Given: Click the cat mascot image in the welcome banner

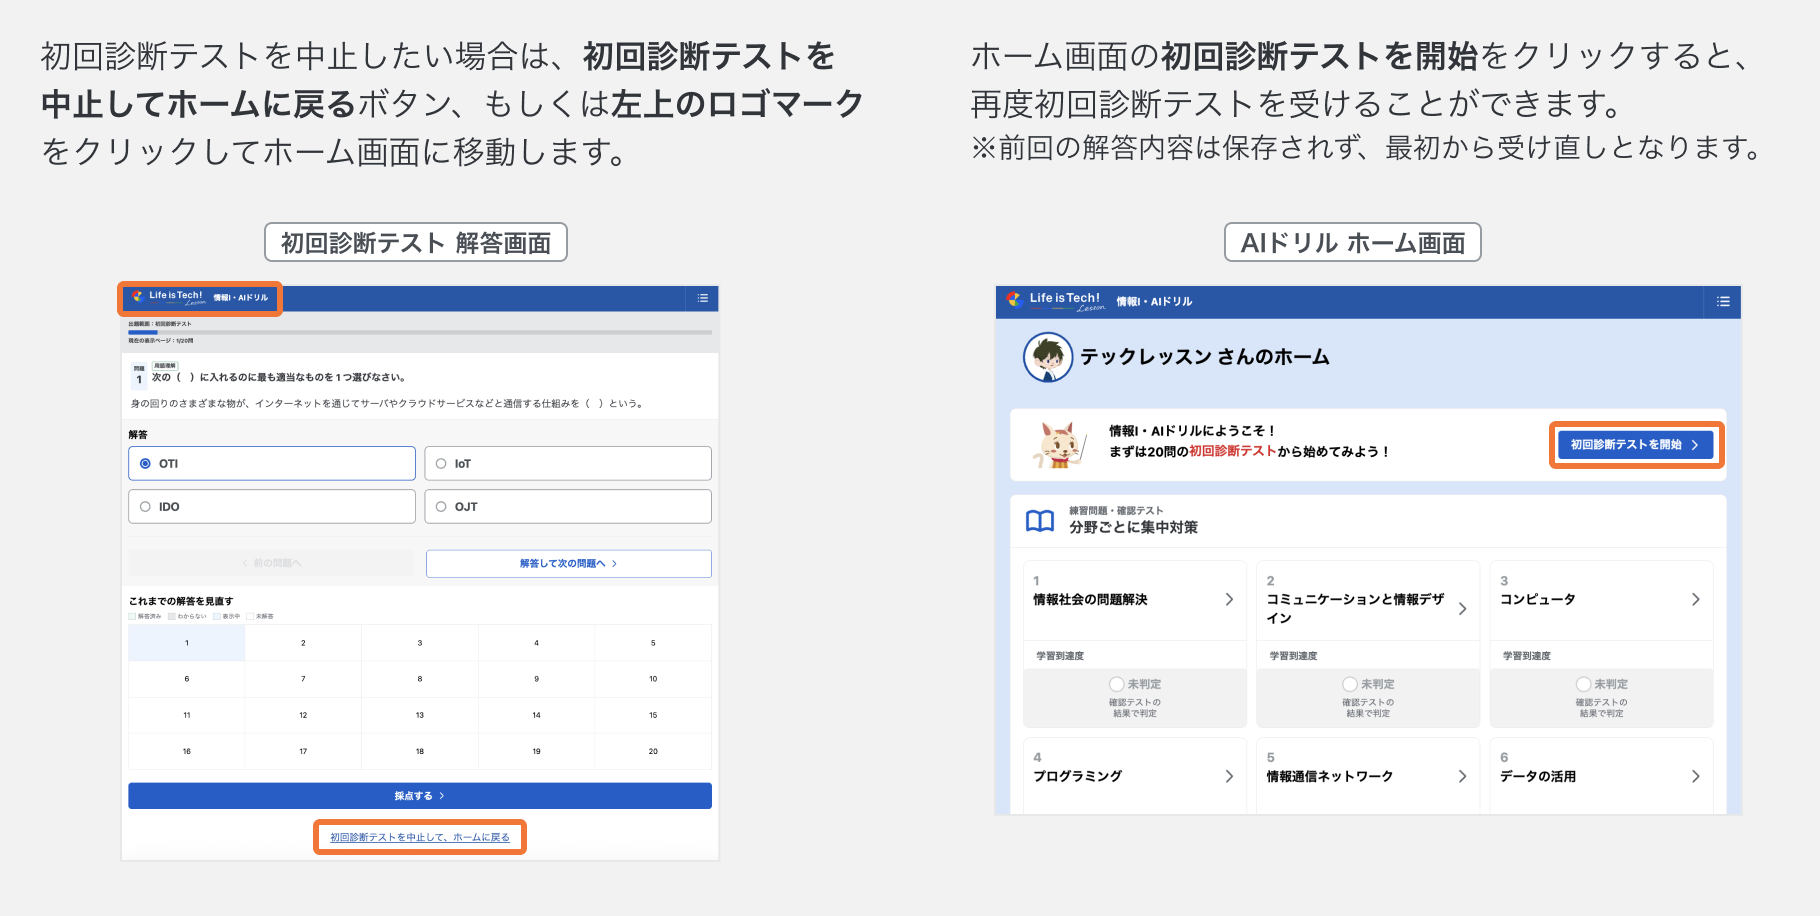Looking at the screenshot, I should (1060, 444).
